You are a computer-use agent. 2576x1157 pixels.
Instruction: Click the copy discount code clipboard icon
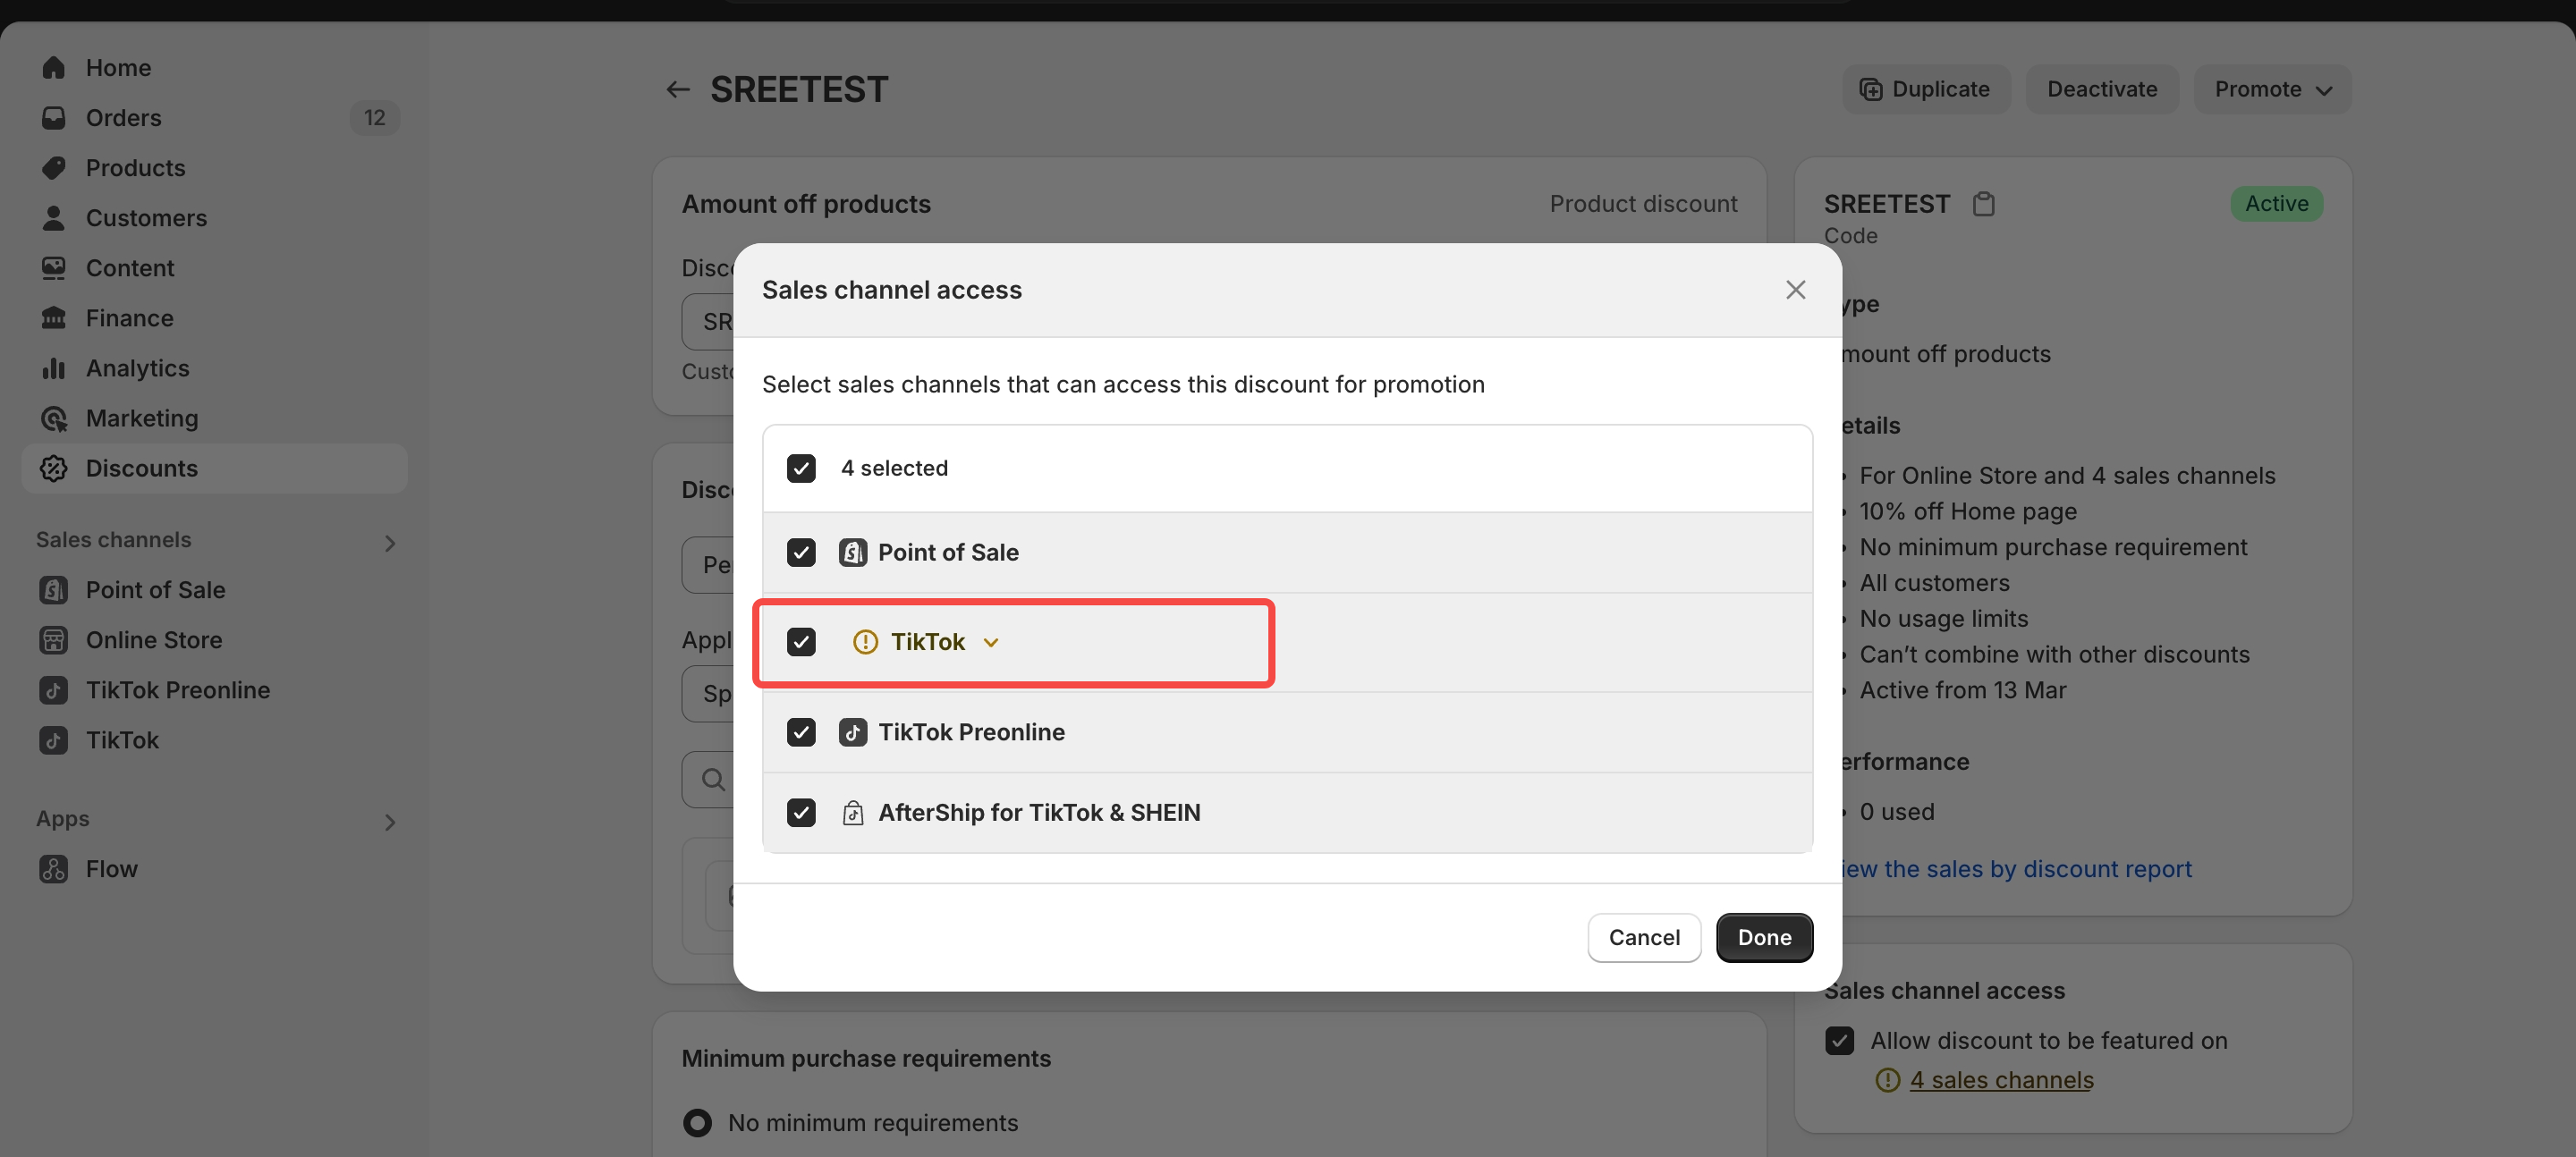click(x=1983, y=204)
